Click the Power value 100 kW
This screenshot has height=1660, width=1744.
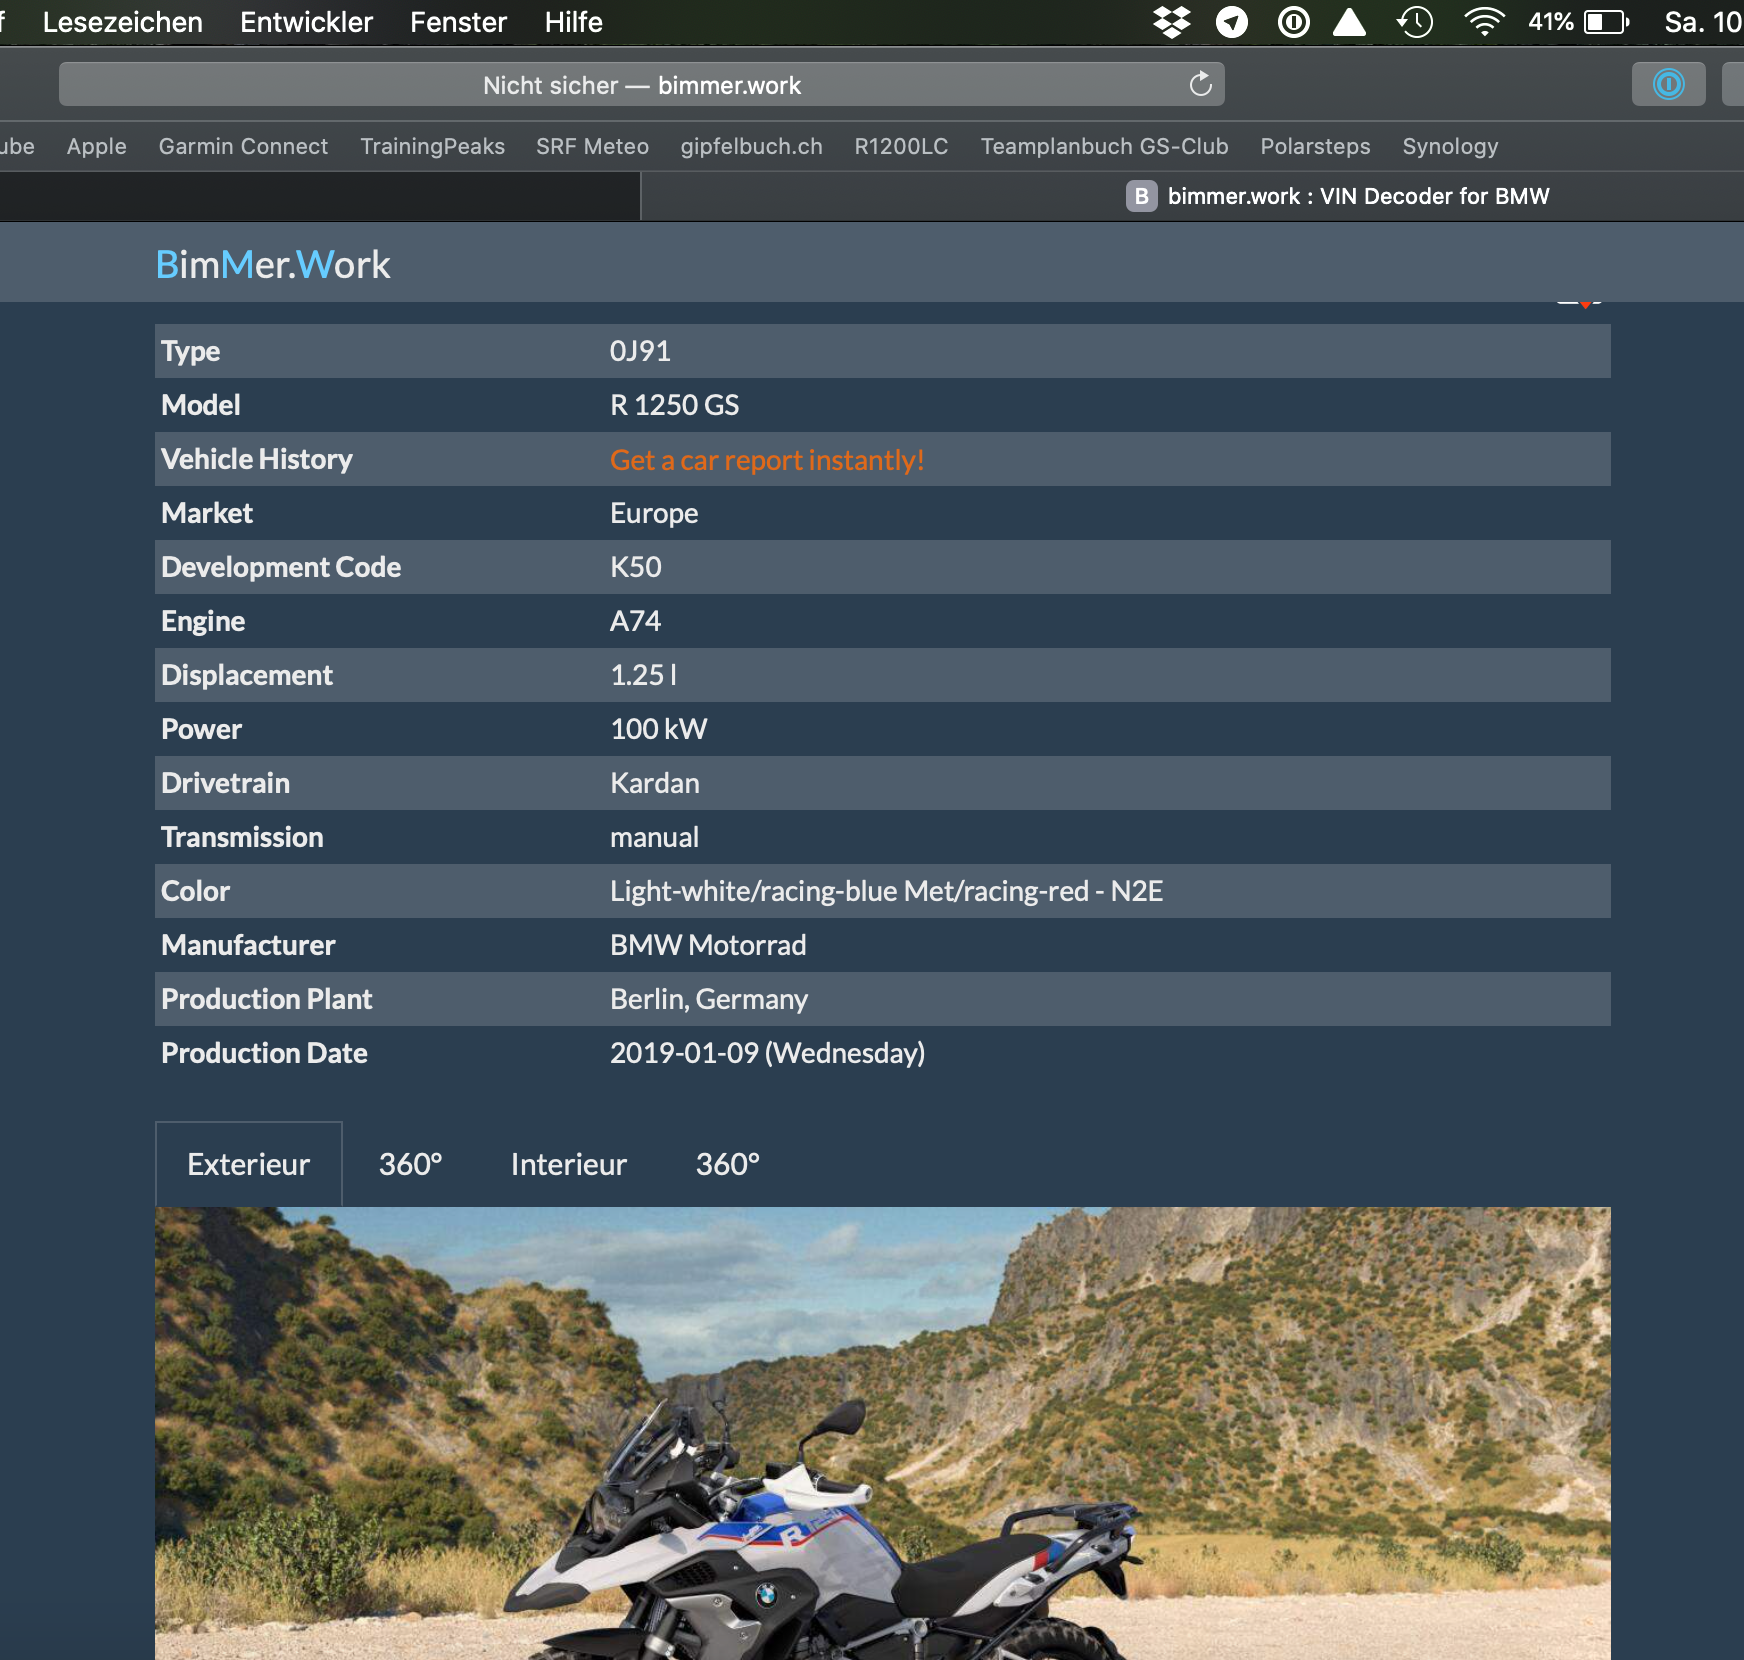tap(658, 729)
